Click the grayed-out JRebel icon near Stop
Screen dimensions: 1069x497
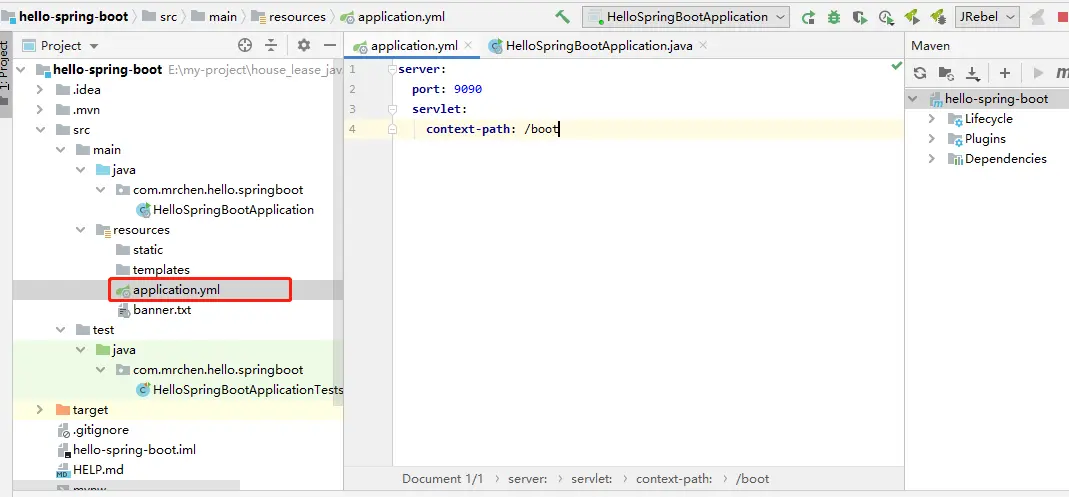[1037, 17]
